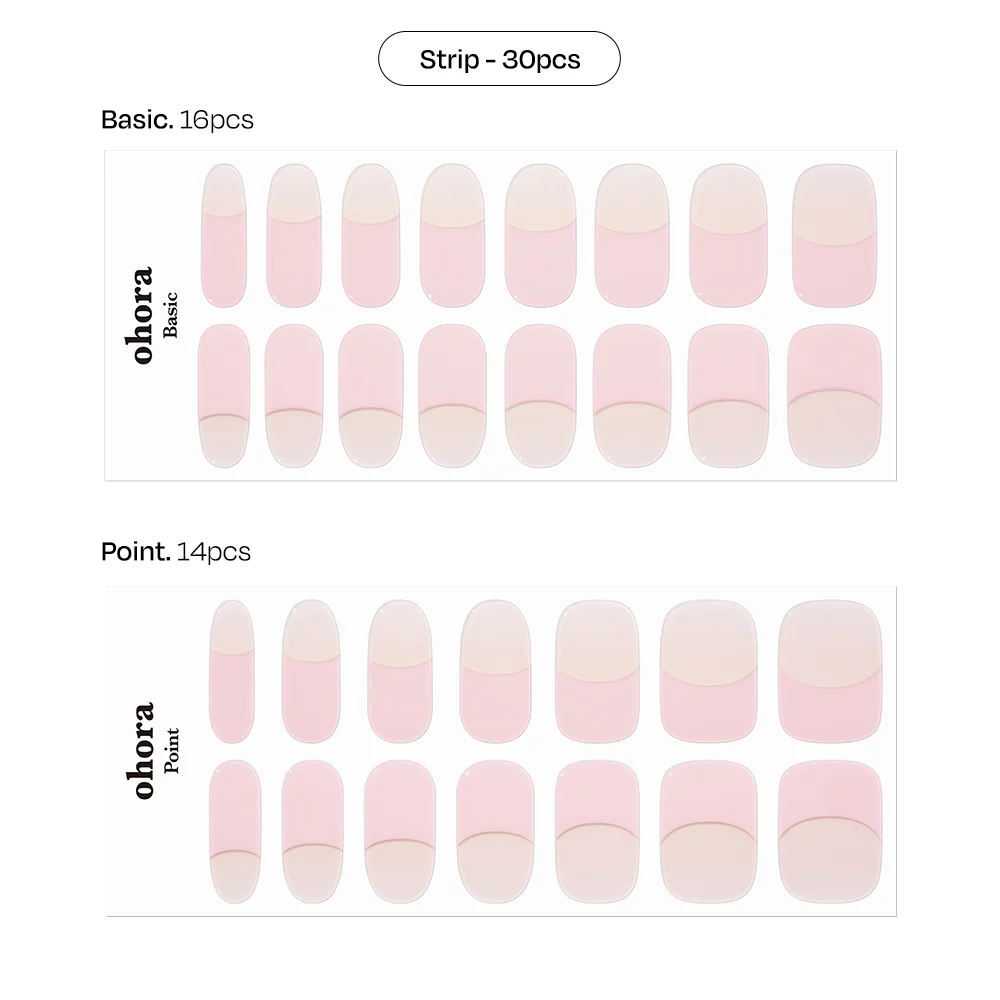
Task: Select the widest nail in Point sheet's top row
Action: pyautogui.click(x=830, y=671)
